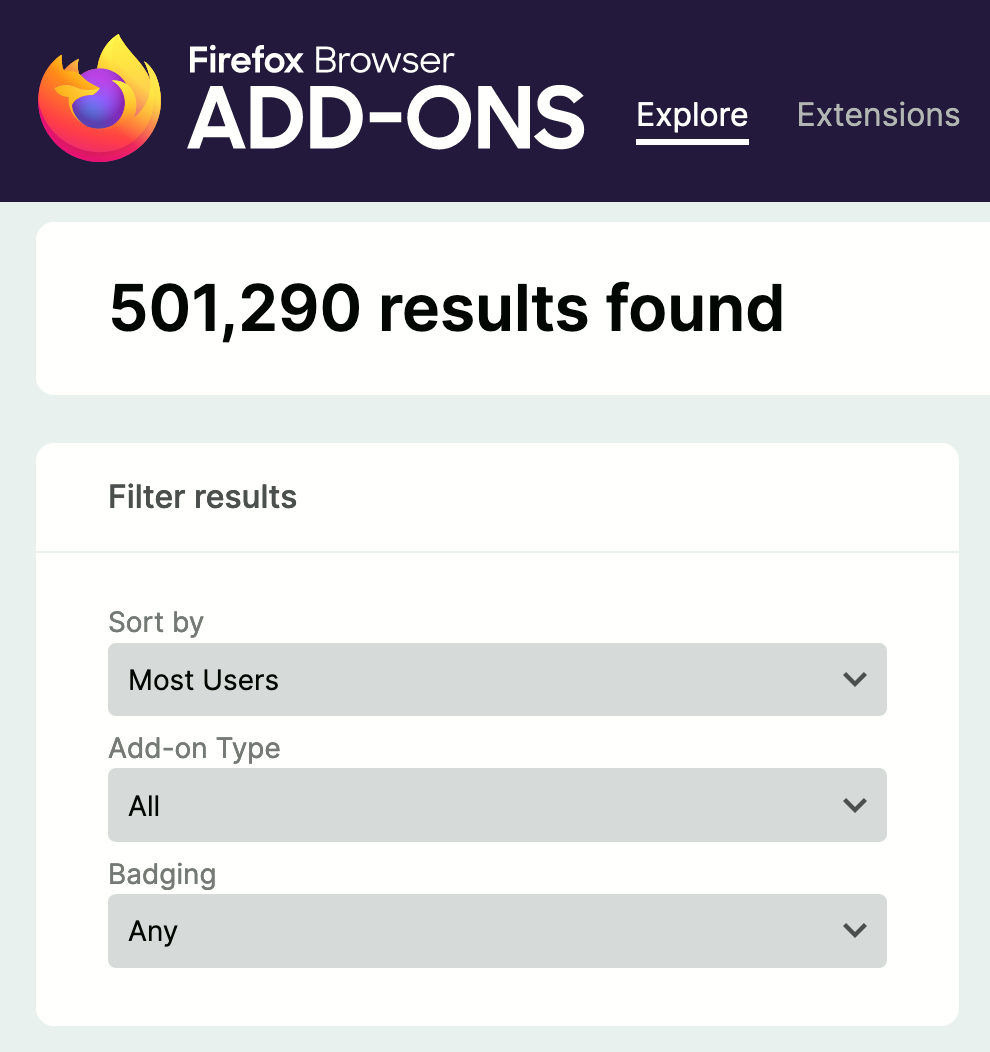Click the Firefox flame logo icon
Viewport: 990px width, 1052px height.
99,99
